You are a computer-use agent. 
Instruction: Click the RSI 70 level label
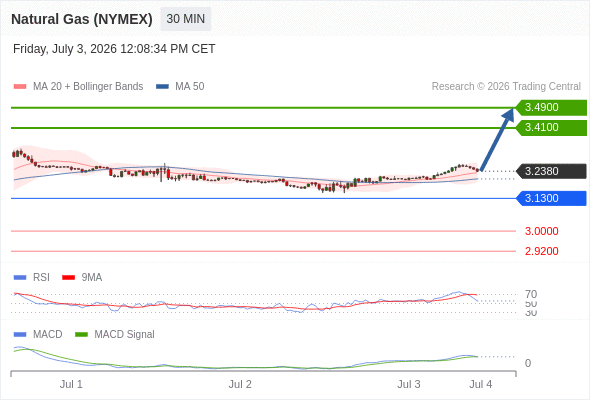point(531,294)
